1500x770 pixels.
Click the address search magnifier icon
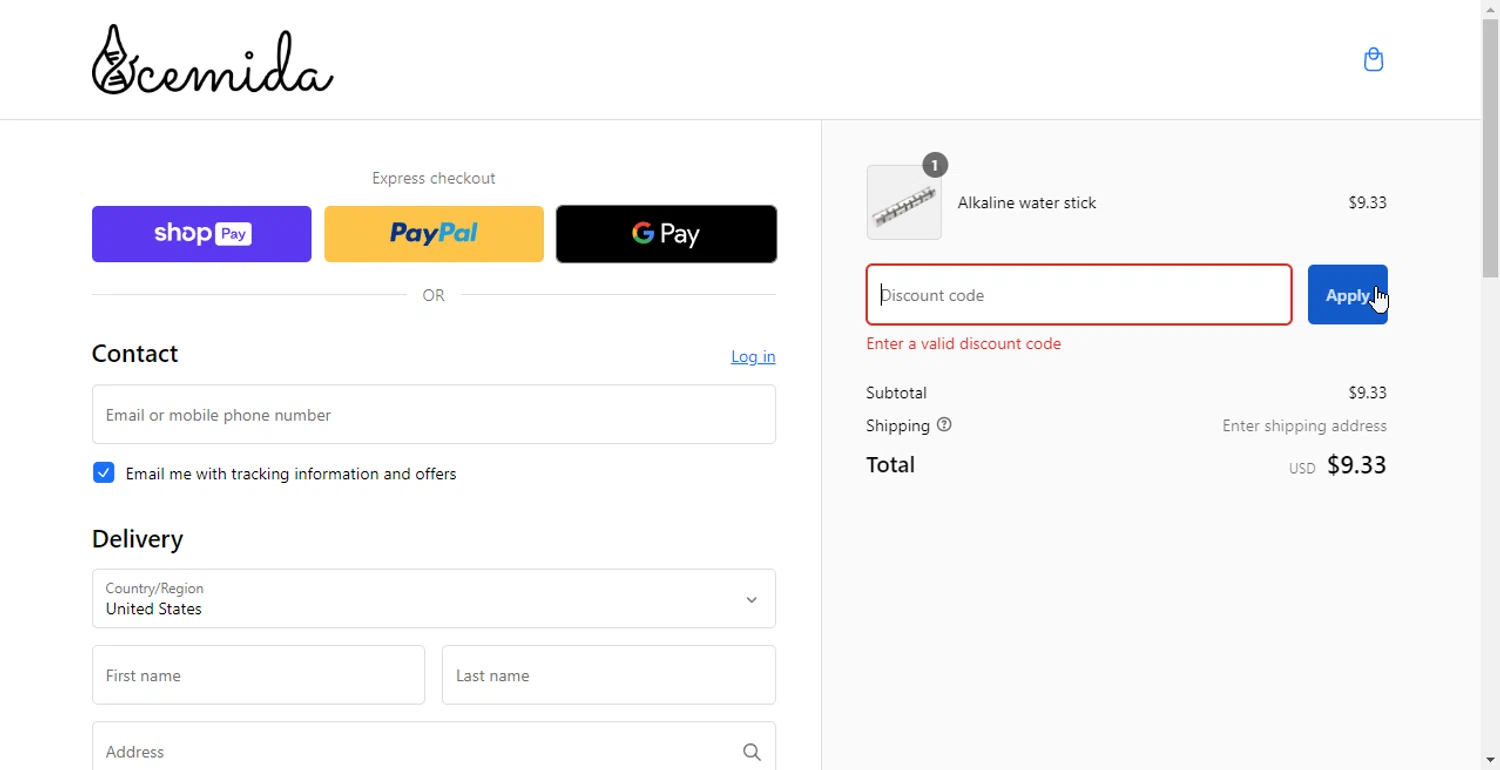tap(751, 752)
